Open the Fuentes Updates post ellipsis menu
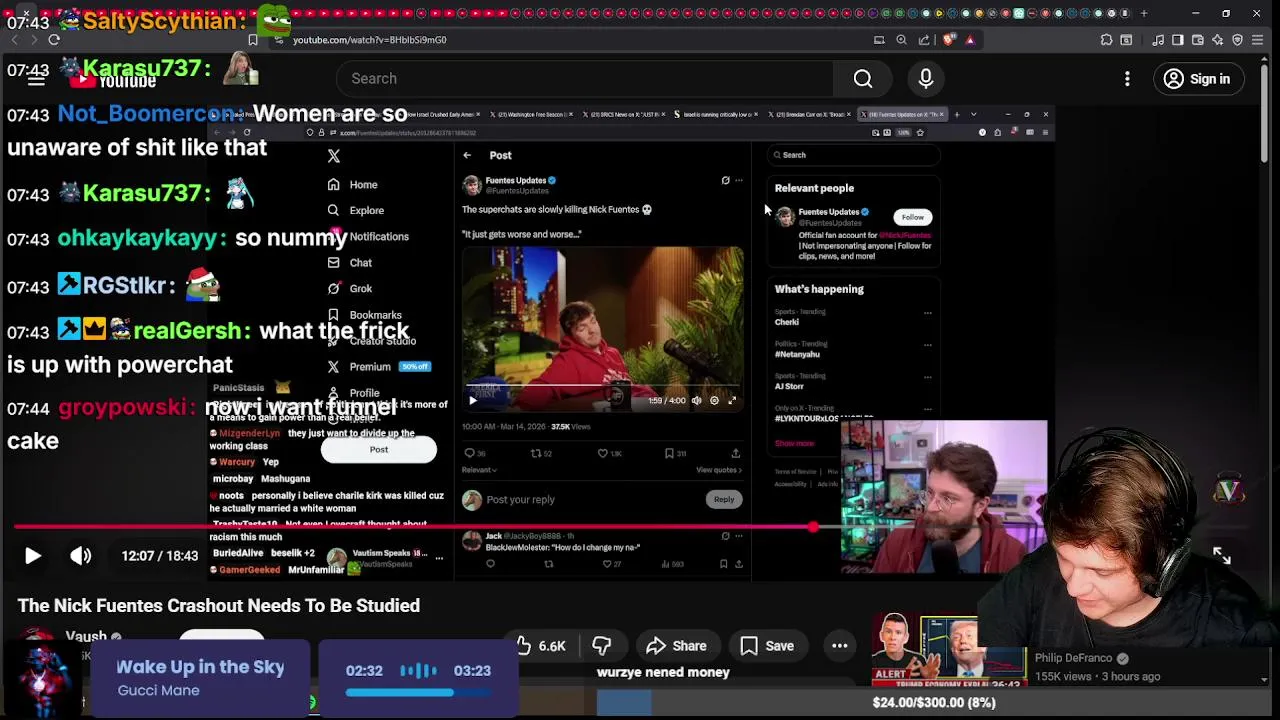 tap(739, 181)
